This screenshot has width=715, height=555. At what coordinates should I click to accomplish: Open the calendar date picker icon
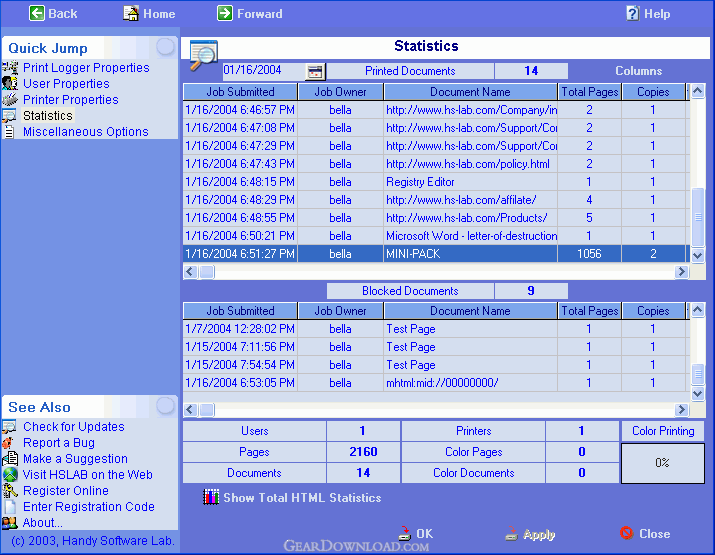[315, 71]
